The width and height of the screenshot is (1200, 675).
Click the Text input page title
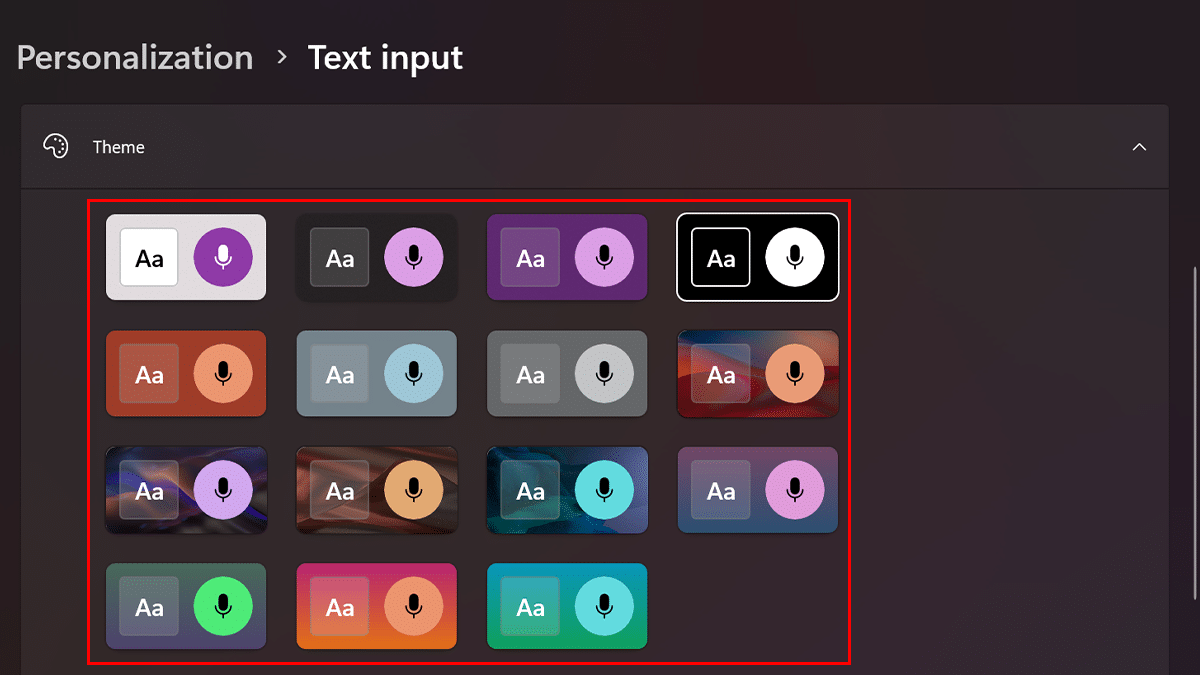pos(385,58)
